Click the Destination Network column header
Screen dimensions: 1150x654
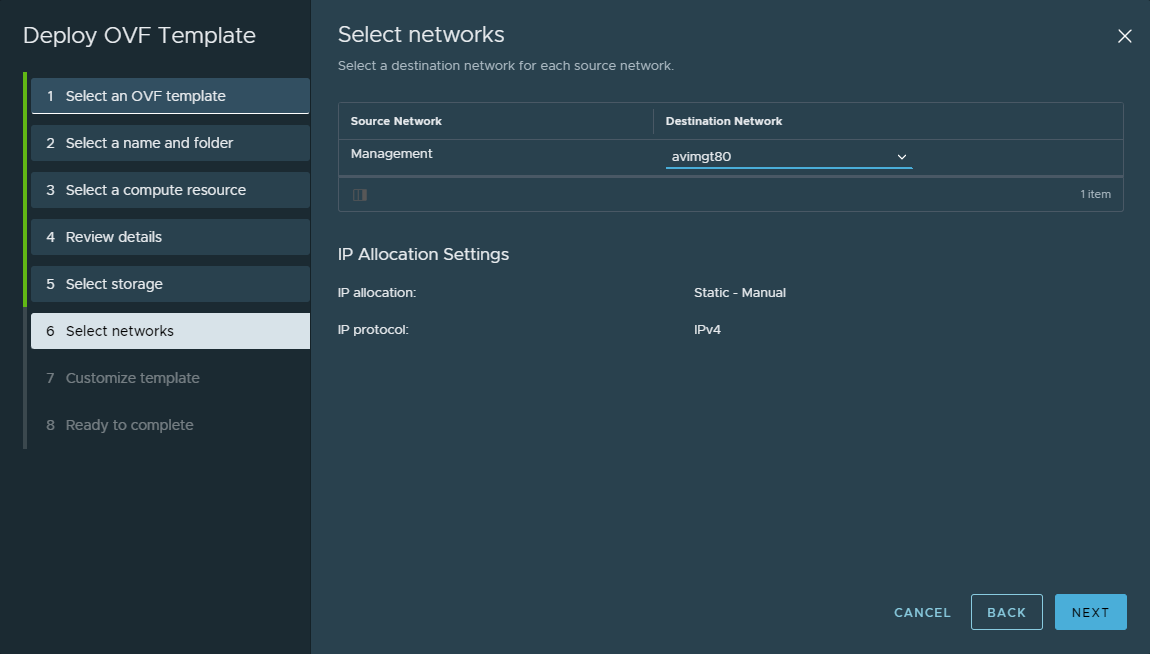[x=724, y=121]
